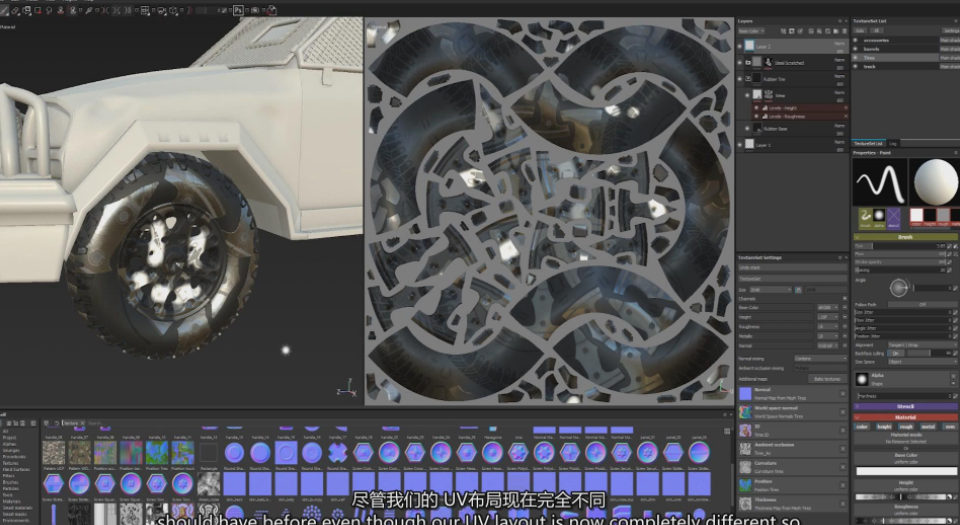Click the add channel icon beside Channels
This screenshot has width=960, height=525.
point(845,299)
